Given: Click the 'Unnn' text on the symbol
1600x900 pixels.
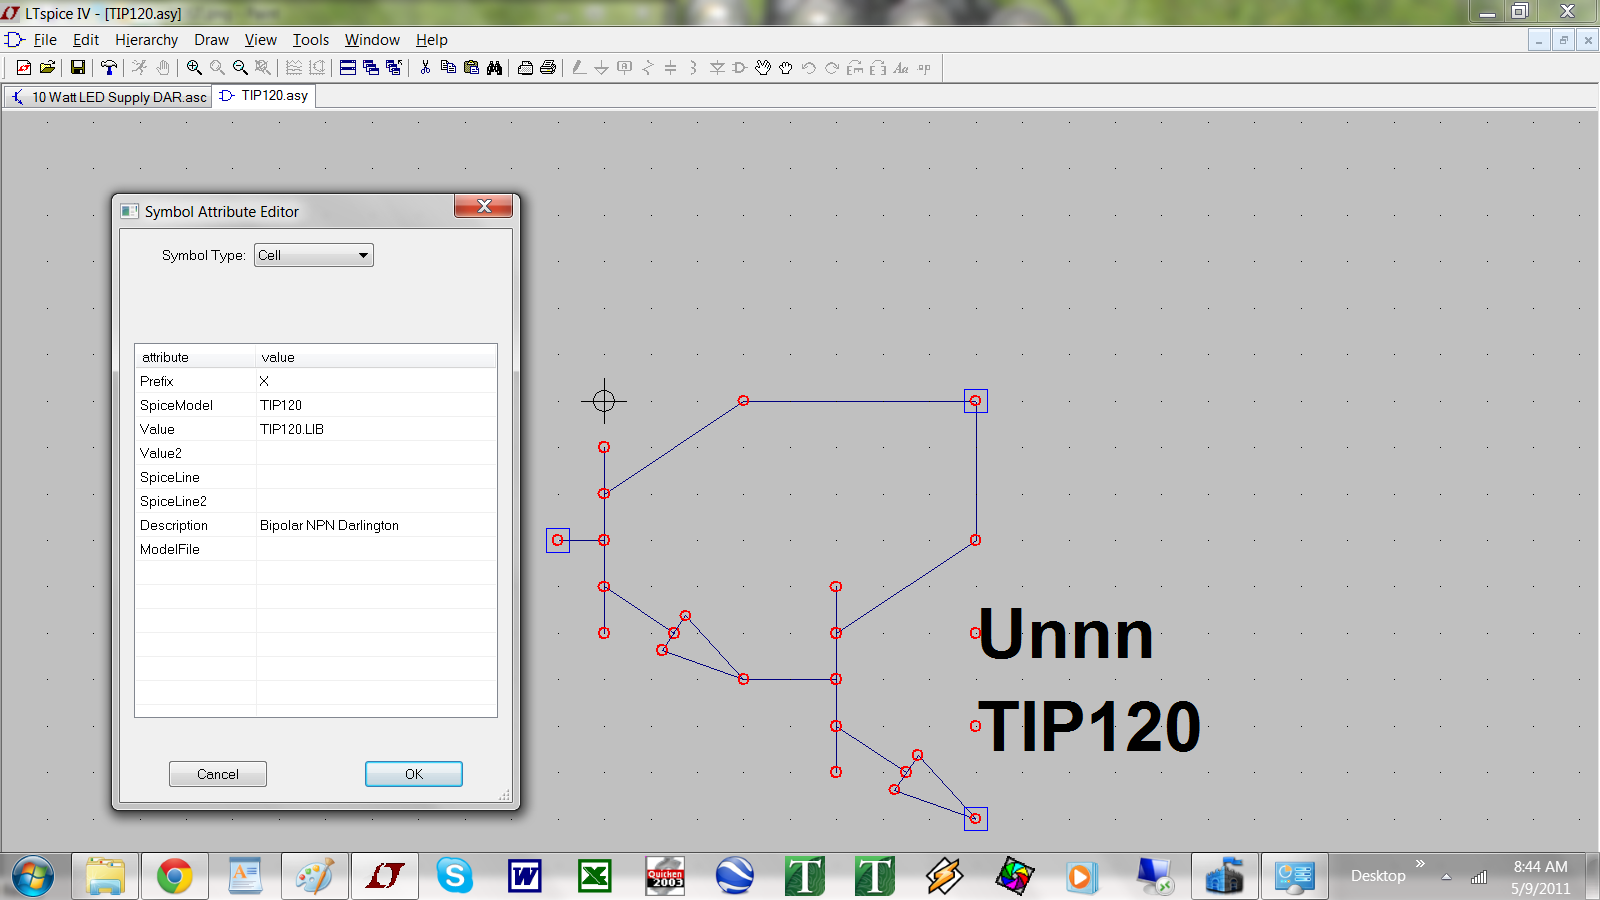Looking at the screenshot, I should pyautogui.click(x=1066, y=634).
